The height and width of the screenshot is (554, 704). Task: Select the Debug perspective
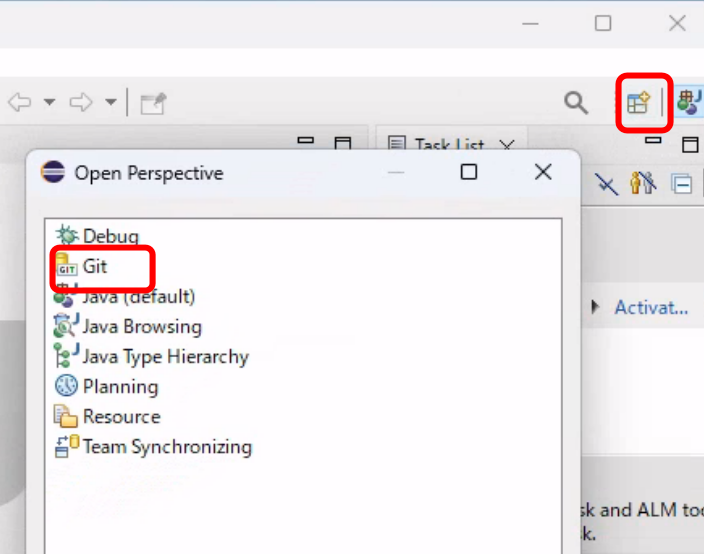point(110,236)
